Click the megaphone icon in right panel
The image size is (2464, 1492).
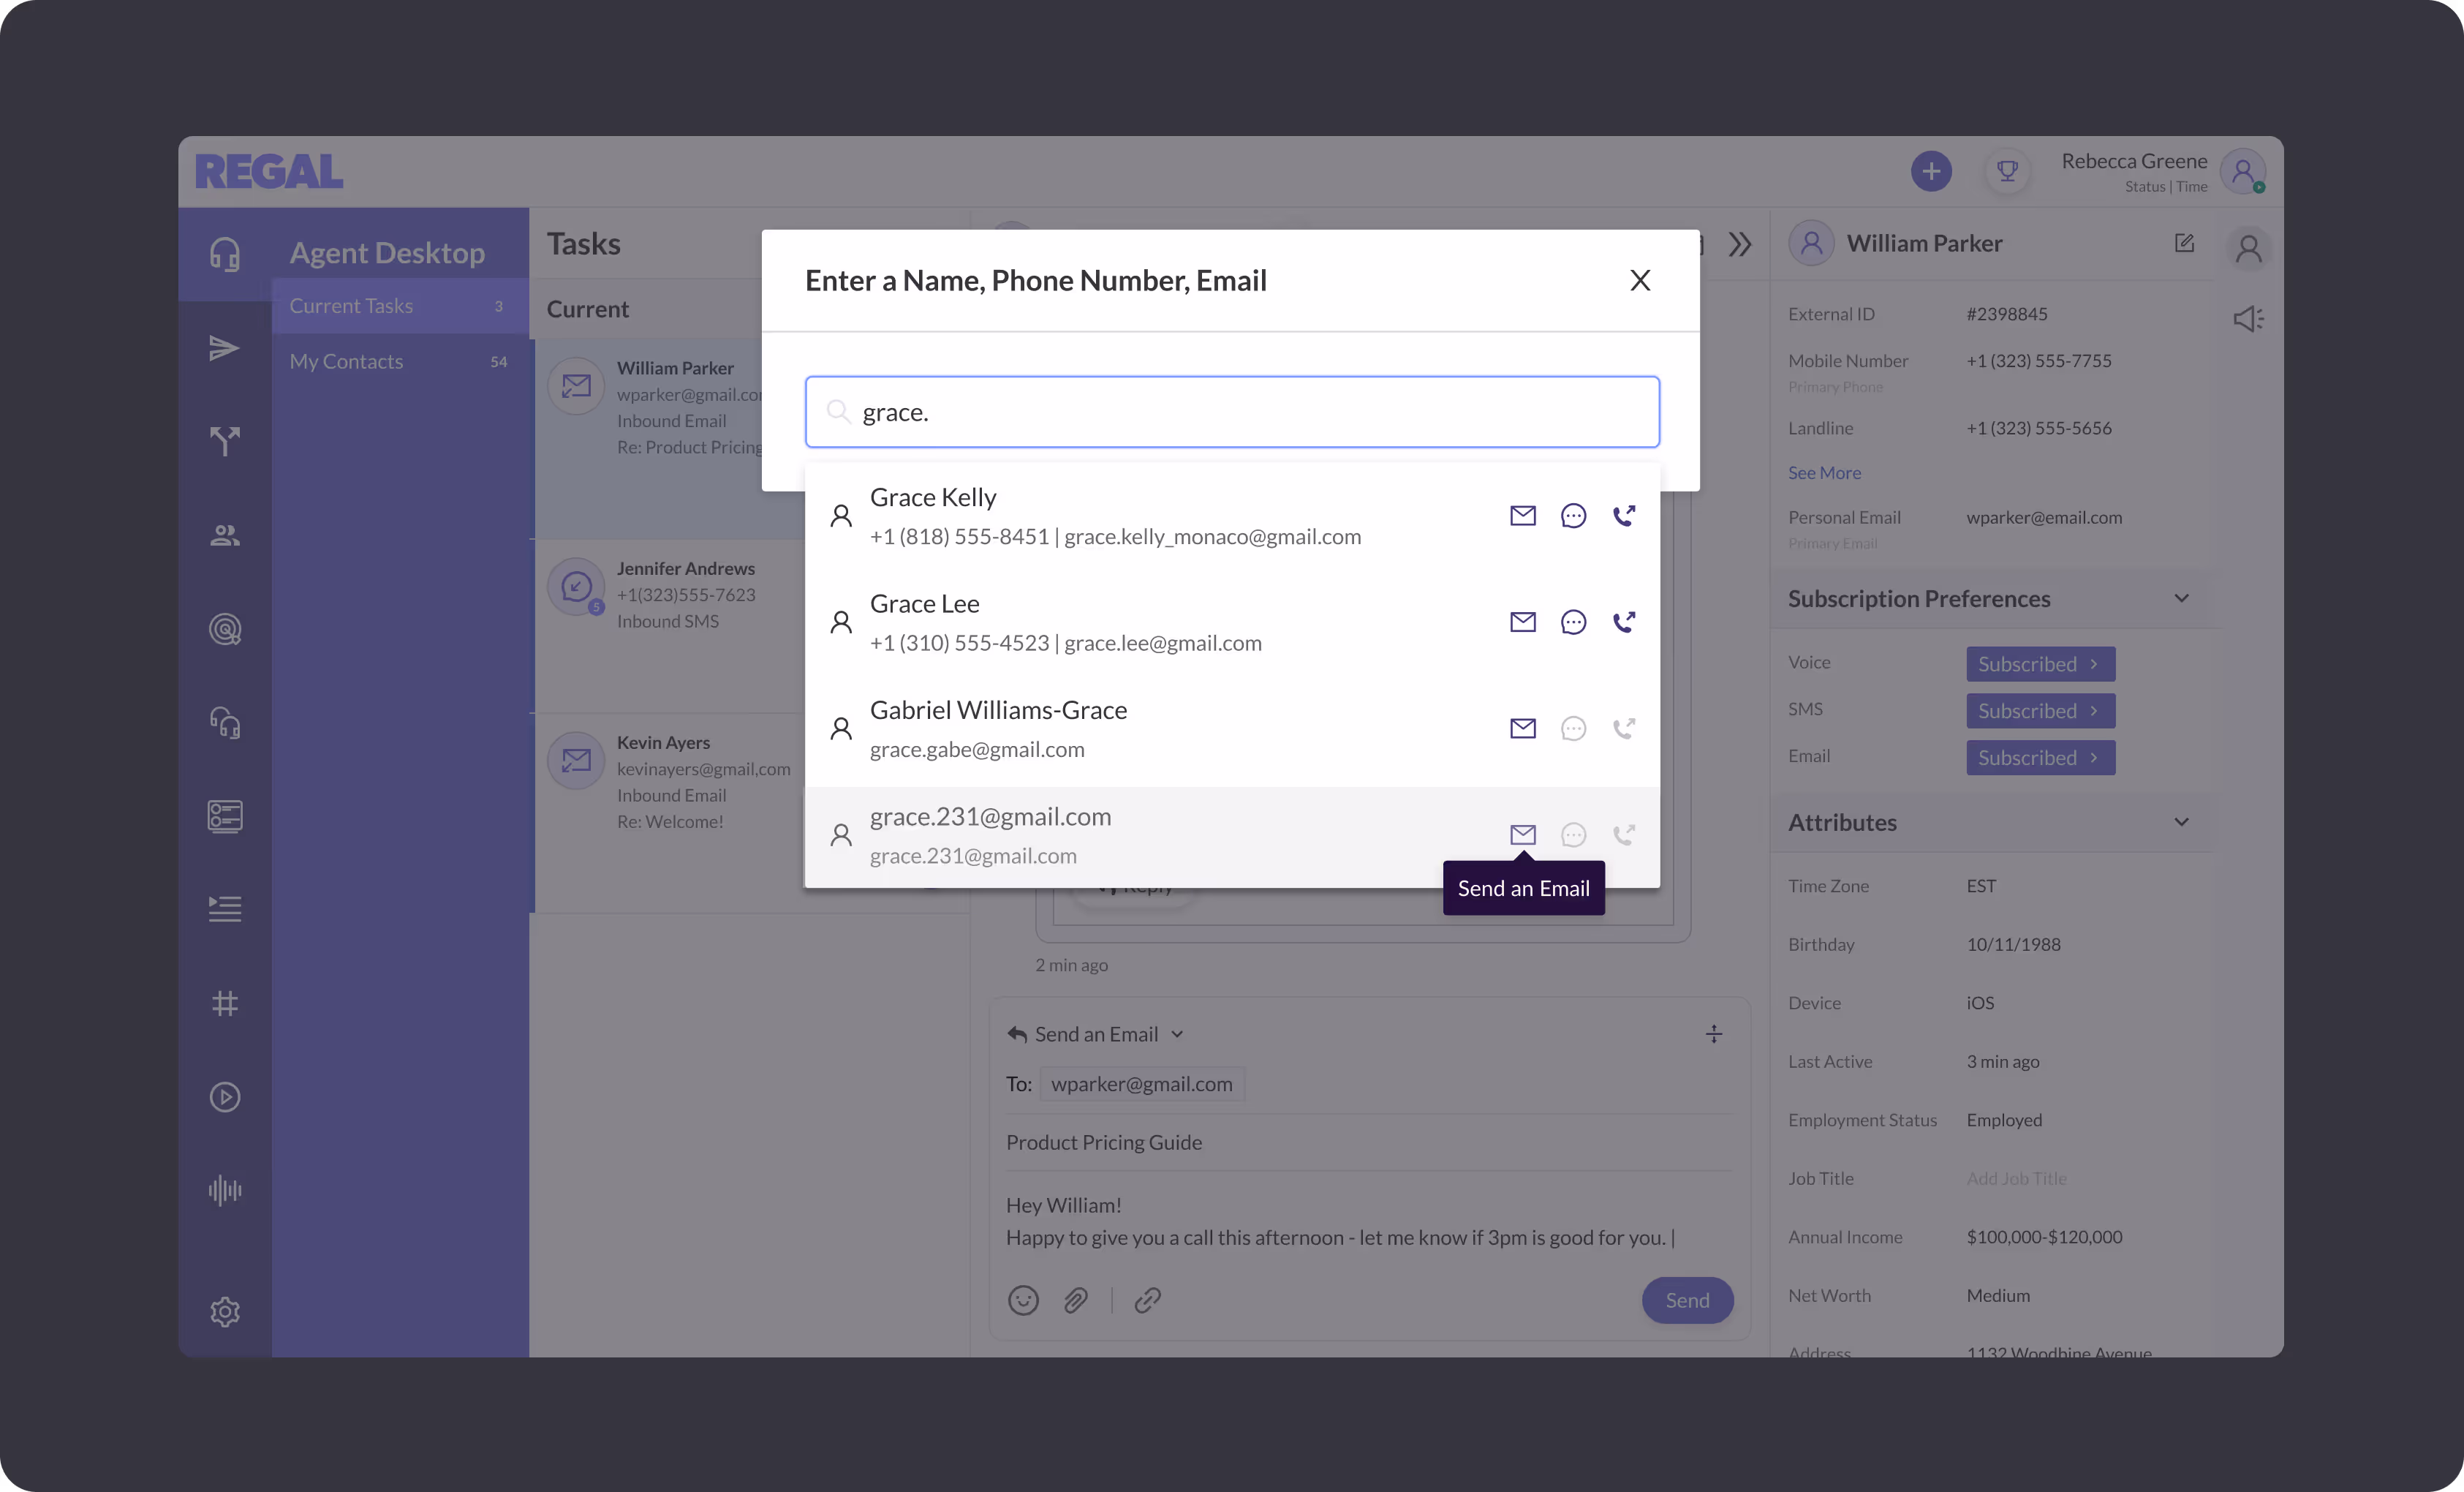tap(2248, 319)
